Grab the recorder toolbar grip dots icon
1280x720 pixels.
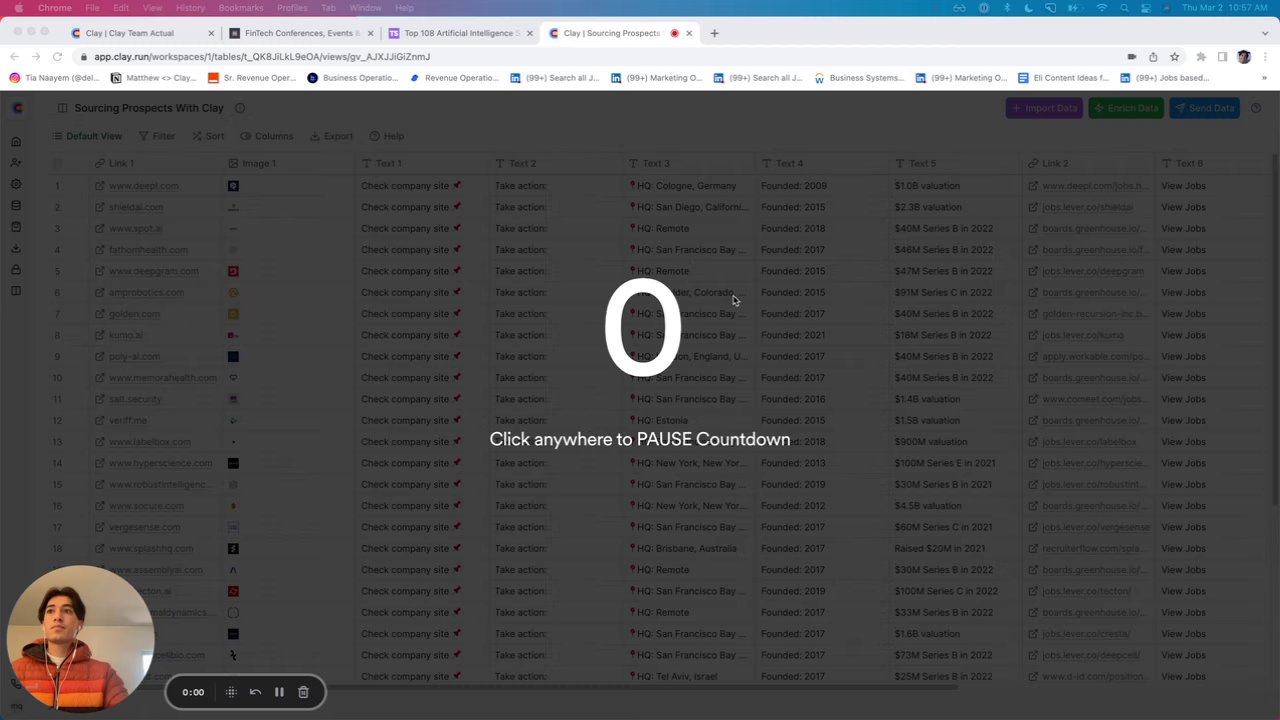[231, 692]
